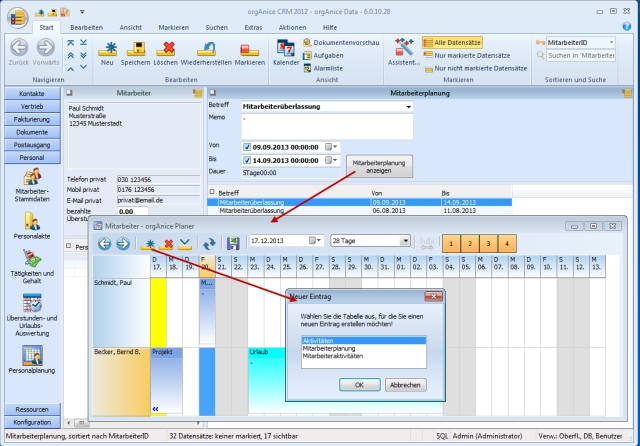
Task: Click the Suchen in Mitarbeiter search field
Action: [581, 55]
